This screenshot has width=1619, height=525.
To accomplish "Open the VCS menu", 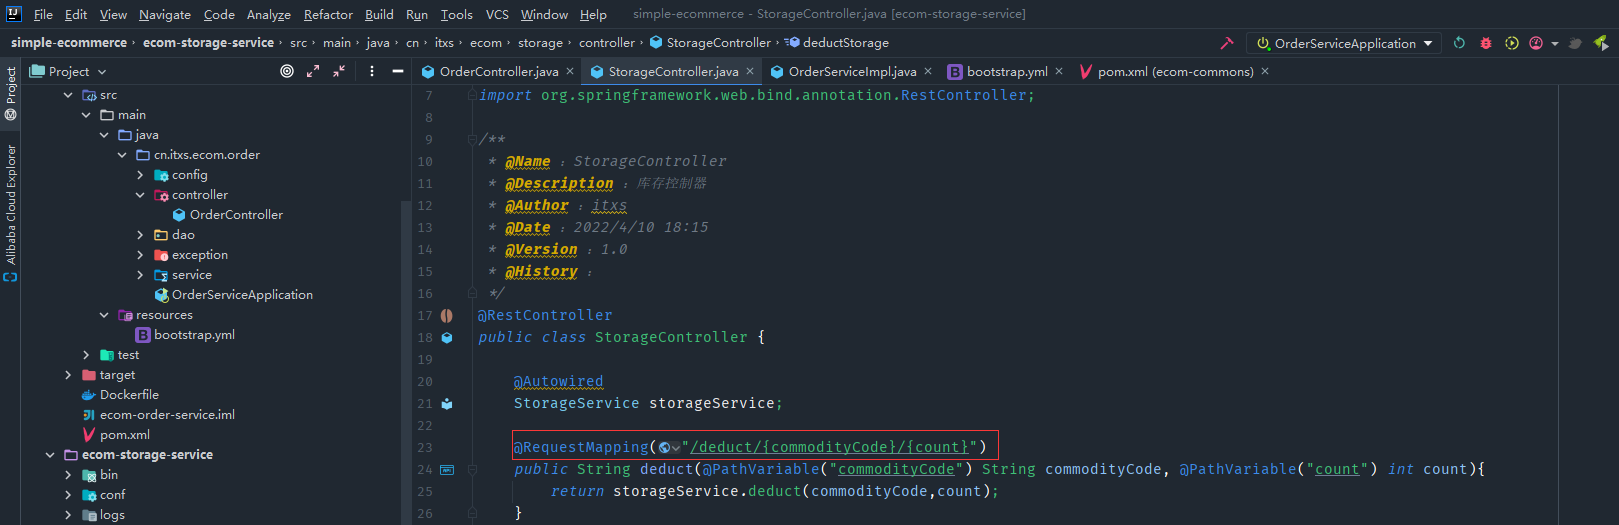I will coord(497,14).
